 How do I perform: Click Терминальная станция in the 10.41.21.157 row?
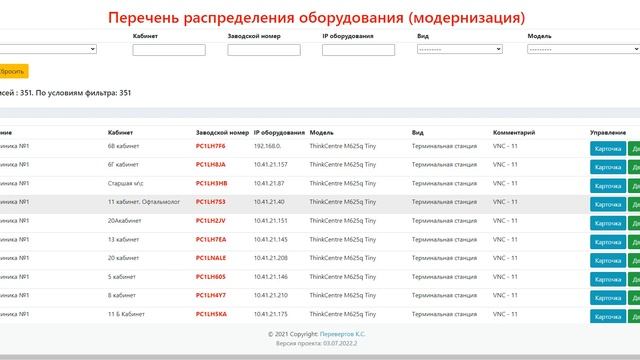[444, 164]
